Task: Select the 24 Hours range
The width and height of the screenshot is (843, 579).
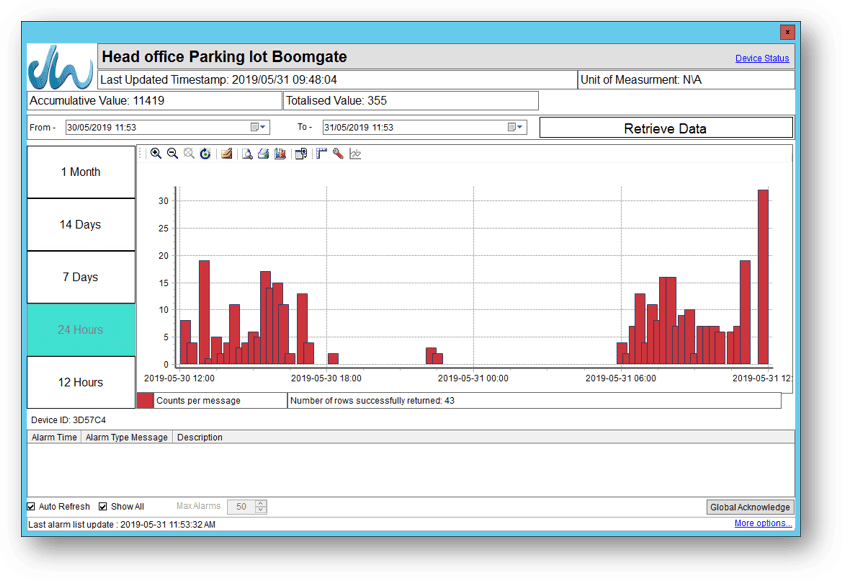Action: pyautogui.click(x=81, y=330)
